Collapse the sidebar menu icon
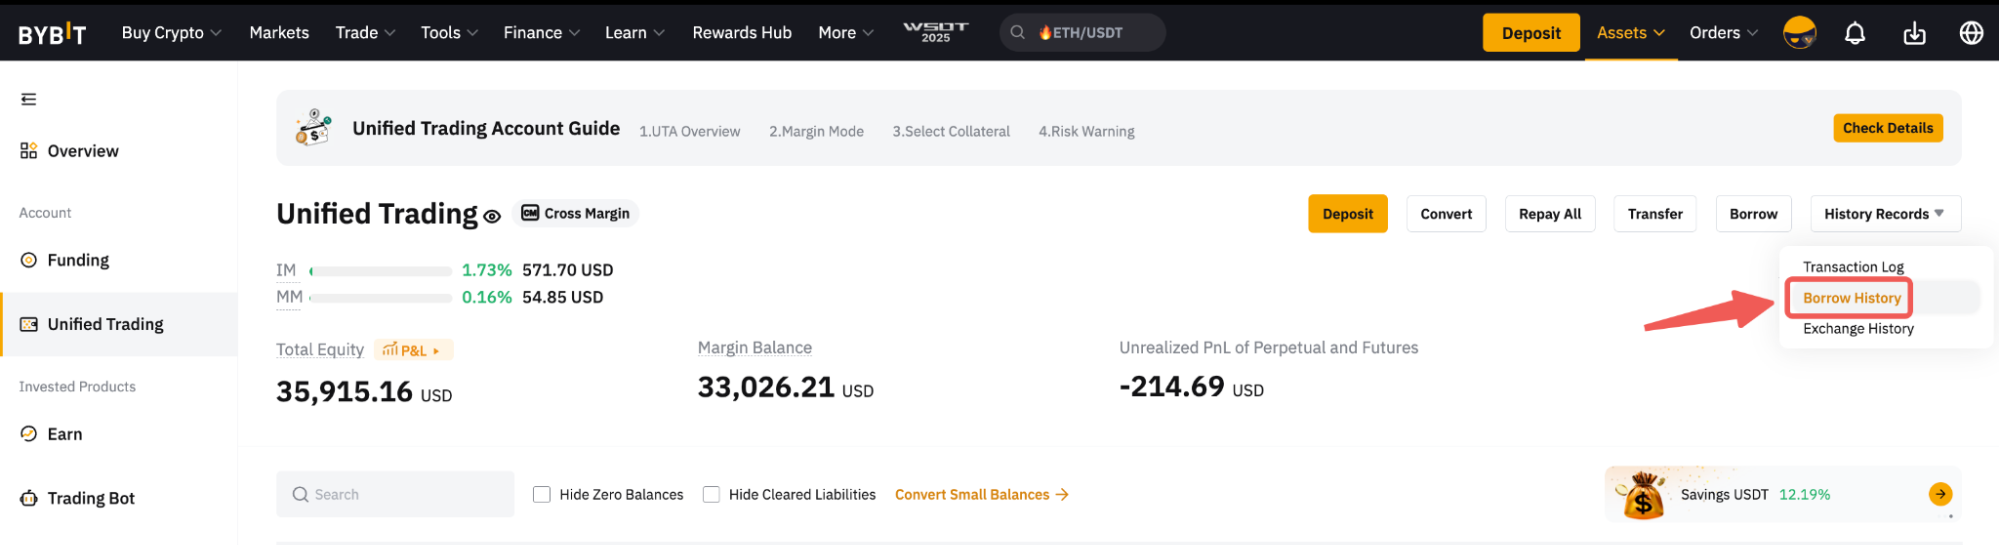The width and height of the screenshot is (1999, 545). [x=29, y=99]
